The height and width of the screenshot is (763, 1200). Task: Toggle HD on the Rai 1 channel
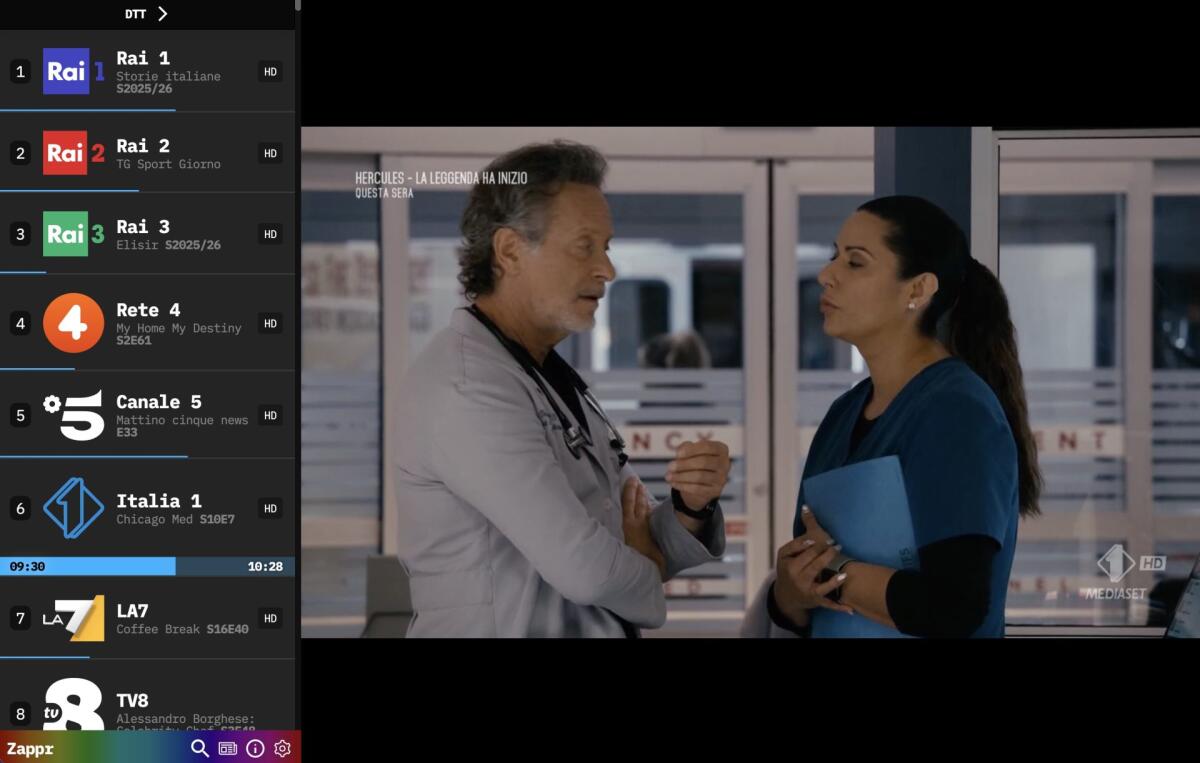269,70
